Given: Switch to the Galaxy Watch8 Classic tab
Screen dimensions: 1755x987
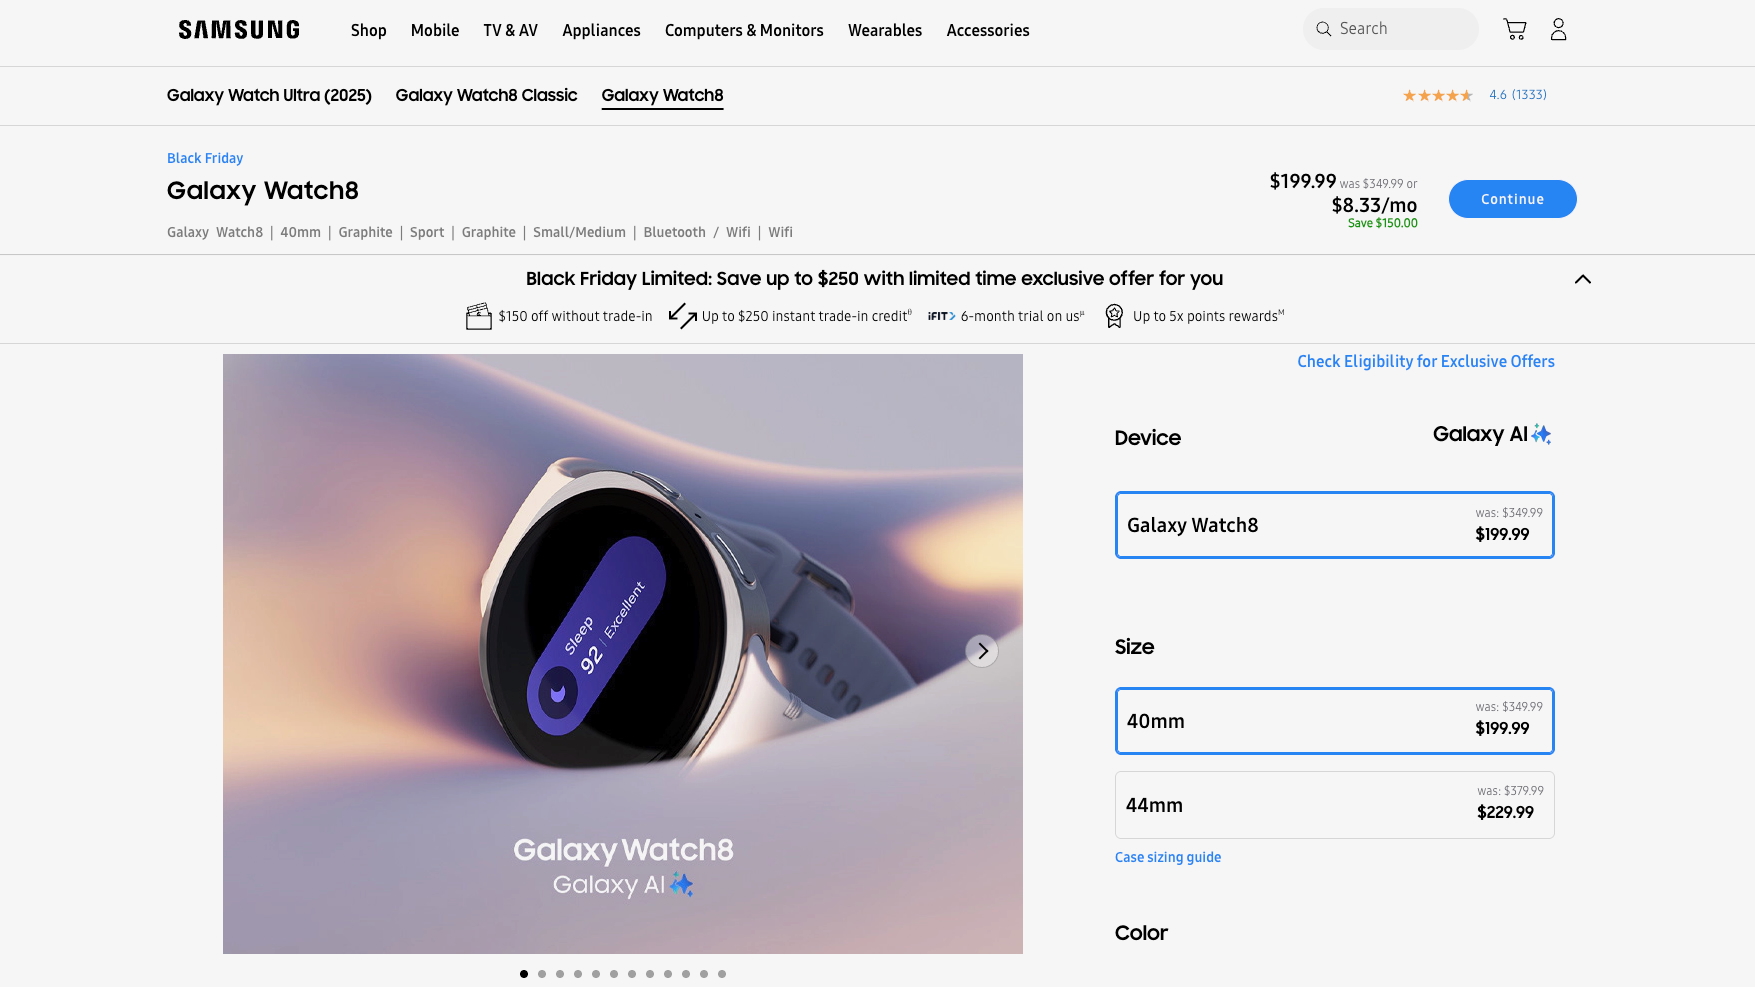Looking at the screenshot, I should point(486,95).
